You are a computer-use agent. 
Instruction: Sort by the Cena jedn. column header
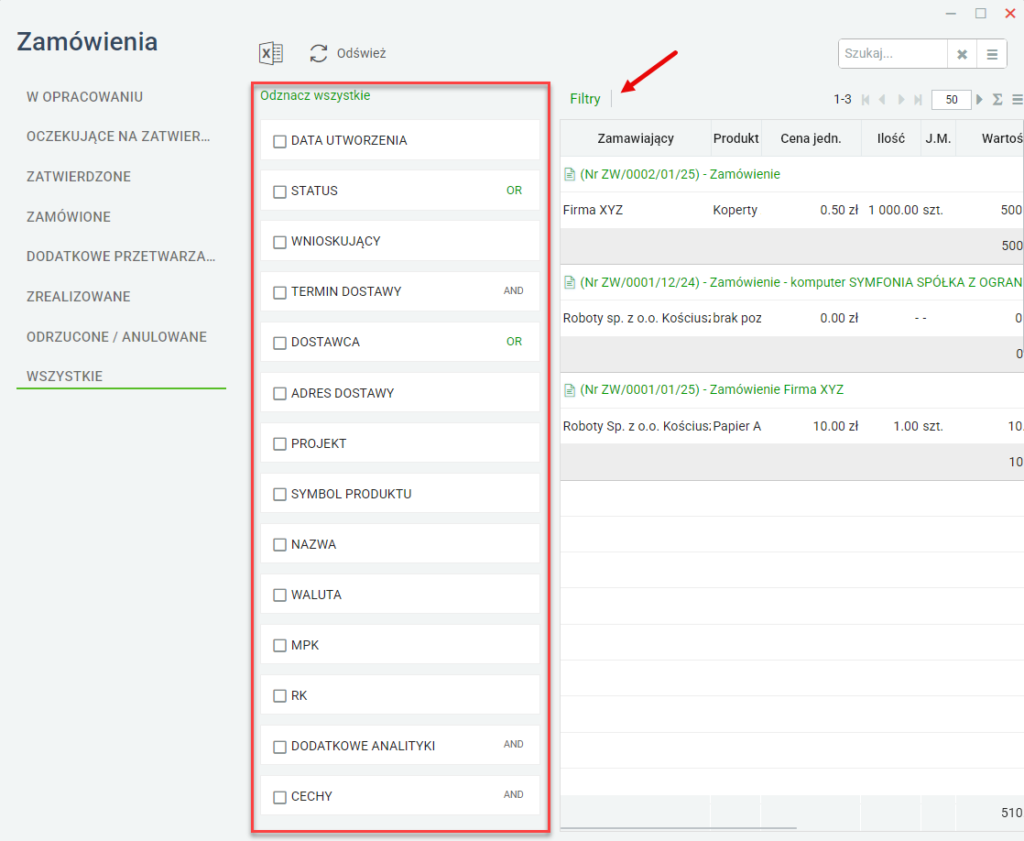click(x=810, y=138)
